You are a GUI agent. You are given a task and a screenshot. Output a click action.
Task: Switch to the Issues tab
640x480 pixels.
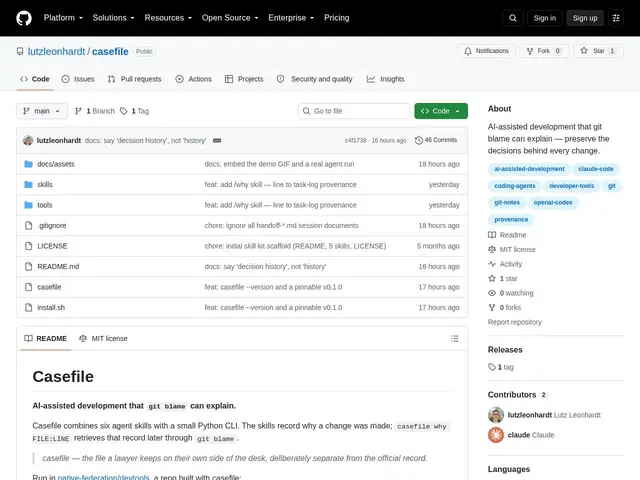(78, 79)
